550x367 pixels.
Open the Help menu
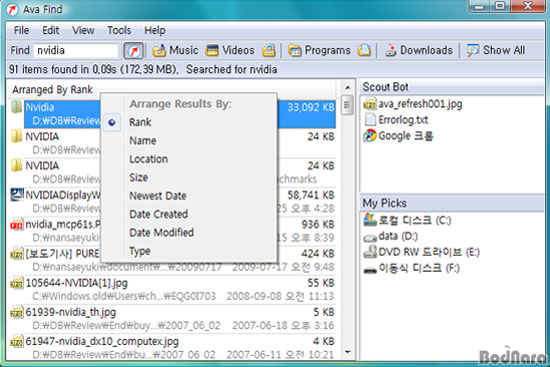coord(155,31)
